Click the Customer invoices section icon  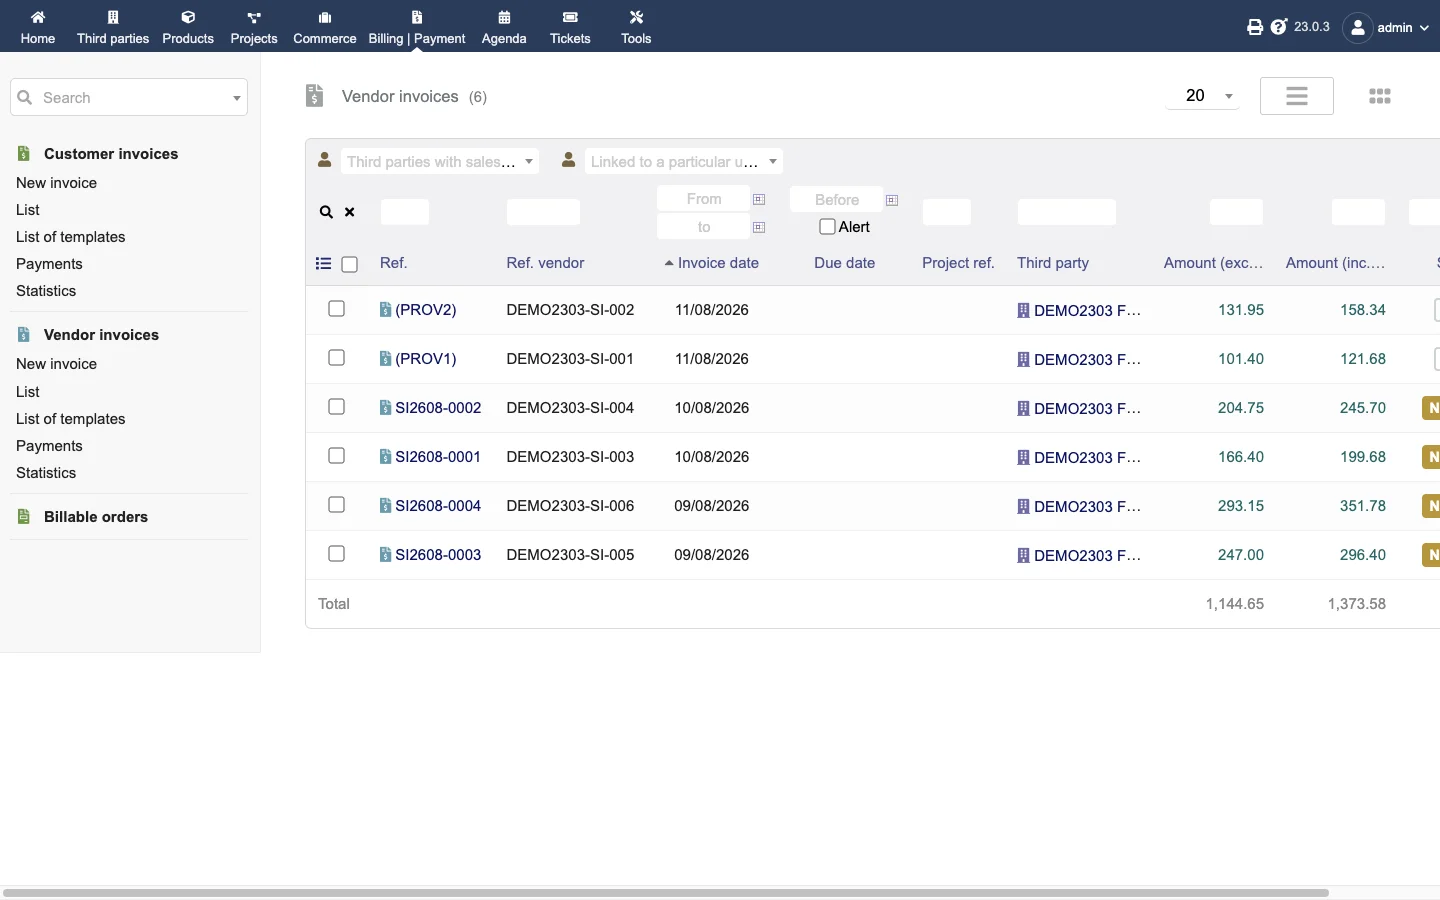[x=24, y=154]
